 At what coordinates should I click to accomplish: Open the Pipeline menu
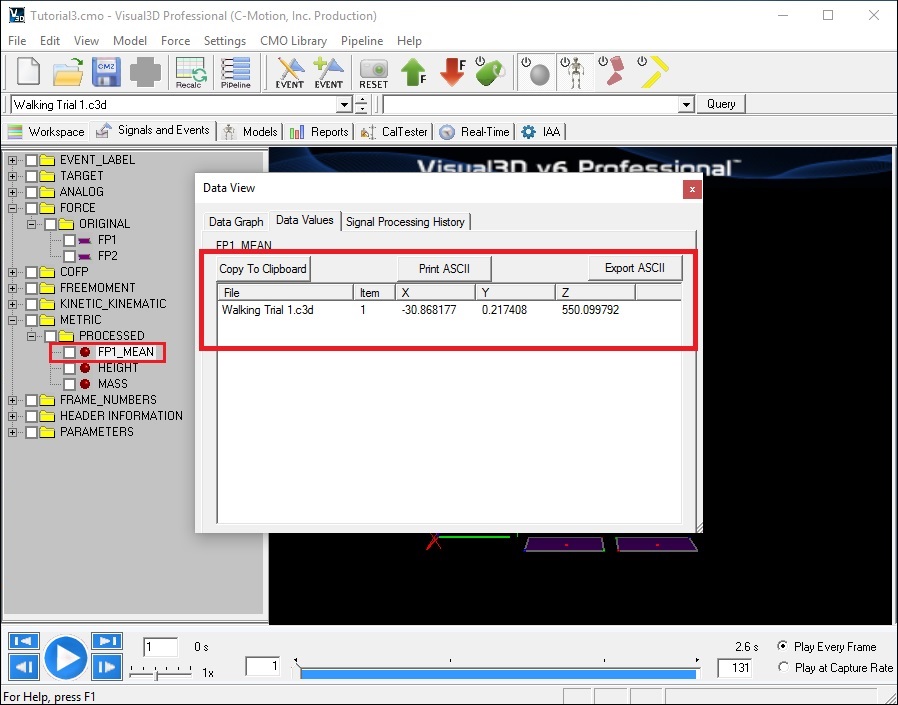click(x=361, y=41)
